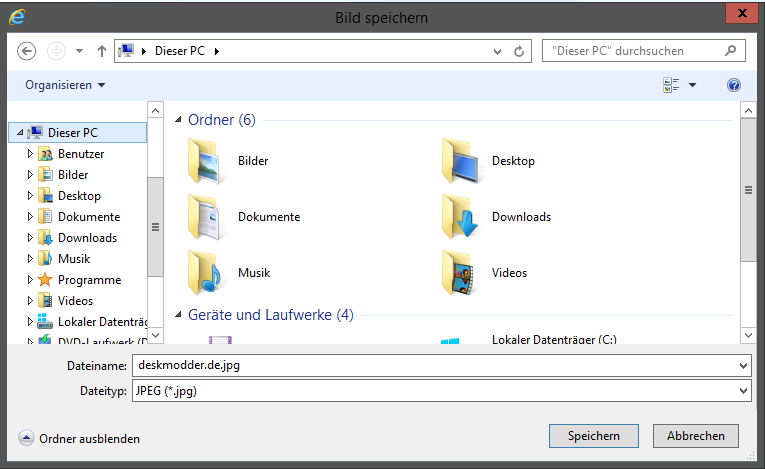The height and width of the screenshot is (469, 765).
Task: Open the Musik folder icon
Action: [x=205, y=273]
